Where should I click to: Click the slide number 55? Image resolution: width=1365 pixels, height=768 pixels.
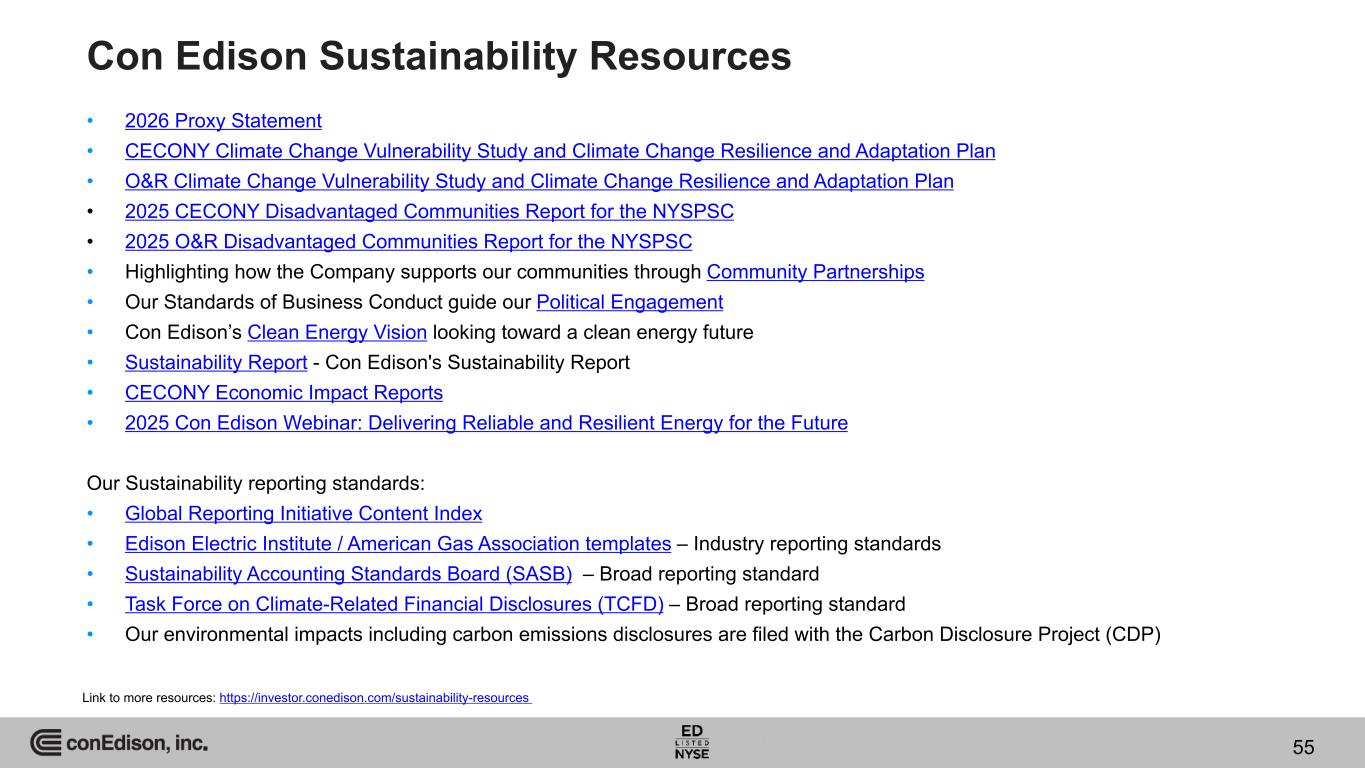click(1303, 748)
